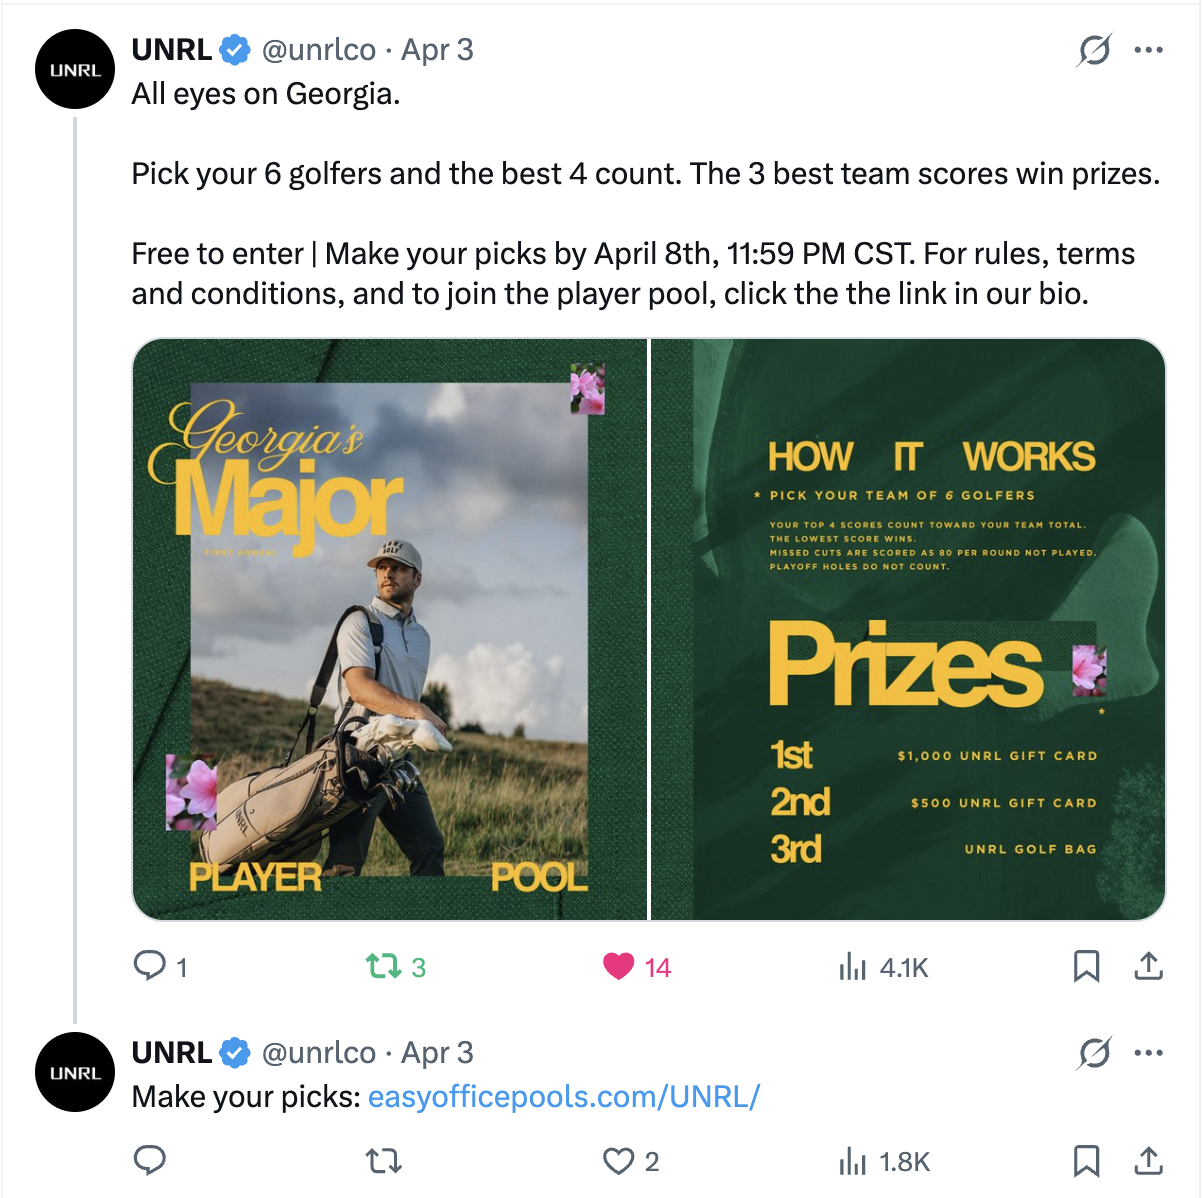Open the more options menu on the reply
Image resolution: width=1202 pixels, height=1198 pixels.
pos(1148,1052)
